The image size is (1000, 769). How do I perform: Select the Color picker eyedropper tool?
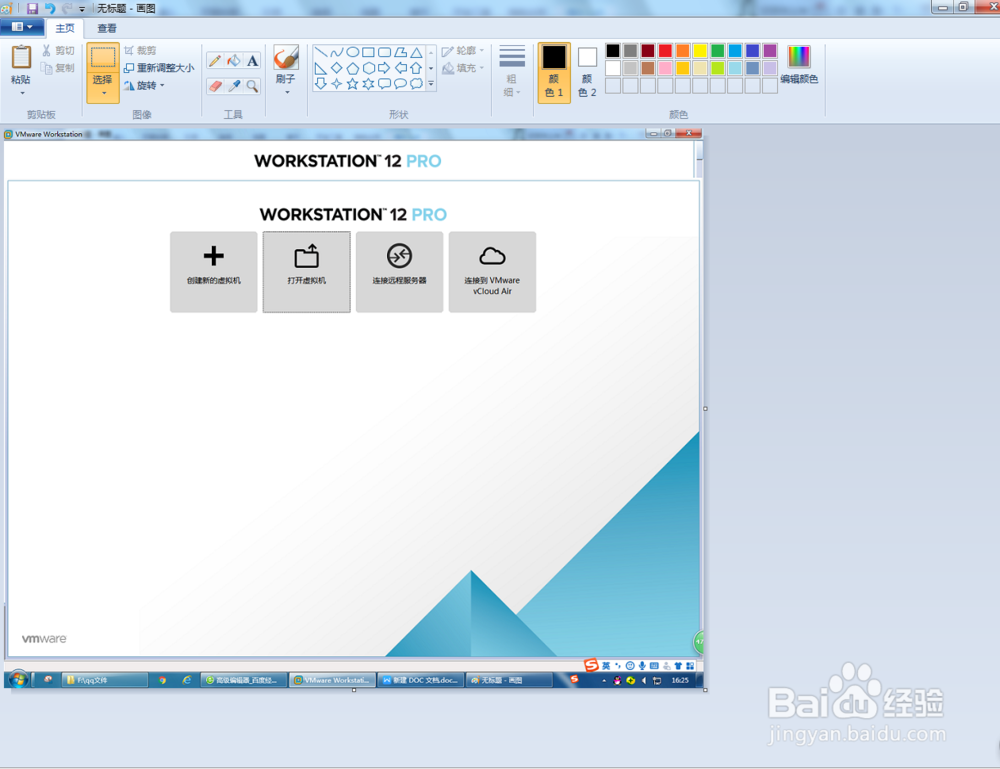click(x=234, y=85)
